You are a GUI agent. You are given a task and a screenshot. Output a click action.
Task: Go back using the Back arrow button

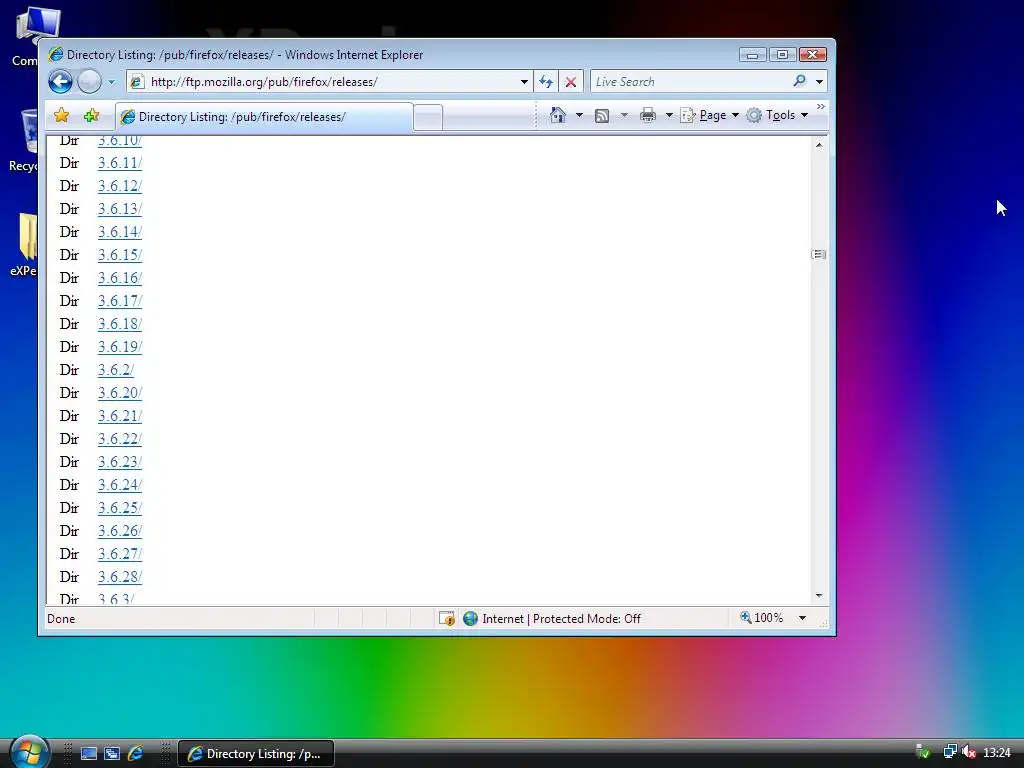(61, 82)
